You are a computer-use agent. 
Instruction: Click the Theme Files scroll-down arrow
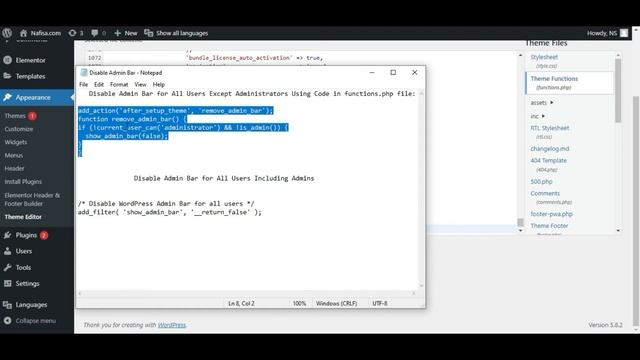(x=618, y=231)
